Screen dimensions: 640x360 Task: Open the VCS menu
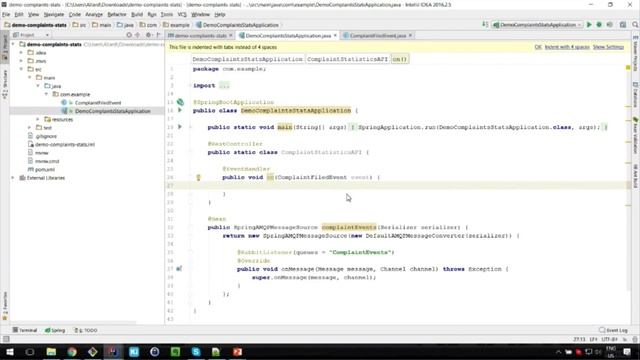182,14
